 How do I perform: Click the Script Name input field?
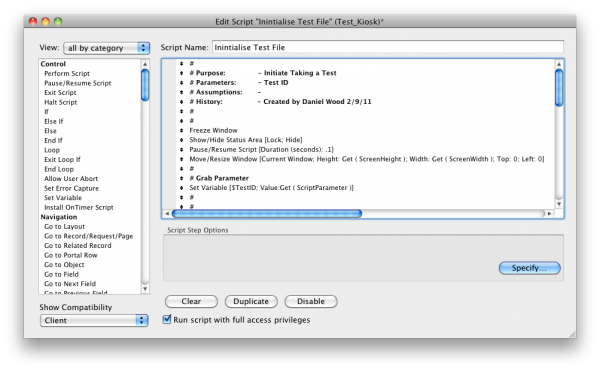tap(388, 47)
